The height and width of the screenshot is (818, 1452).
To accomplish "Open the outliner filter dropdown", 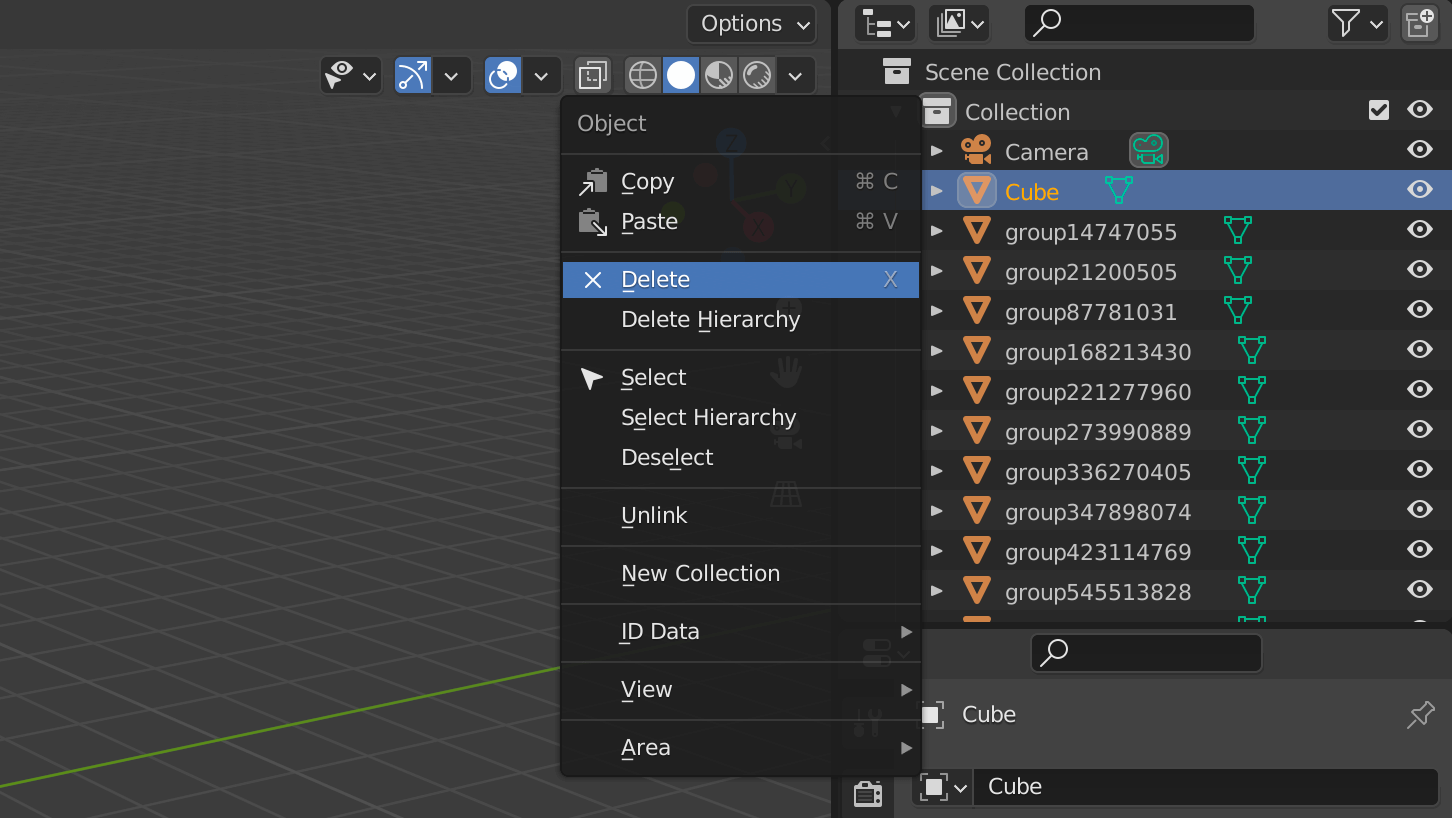I will pyautogui.click(x=1357, y=23).
